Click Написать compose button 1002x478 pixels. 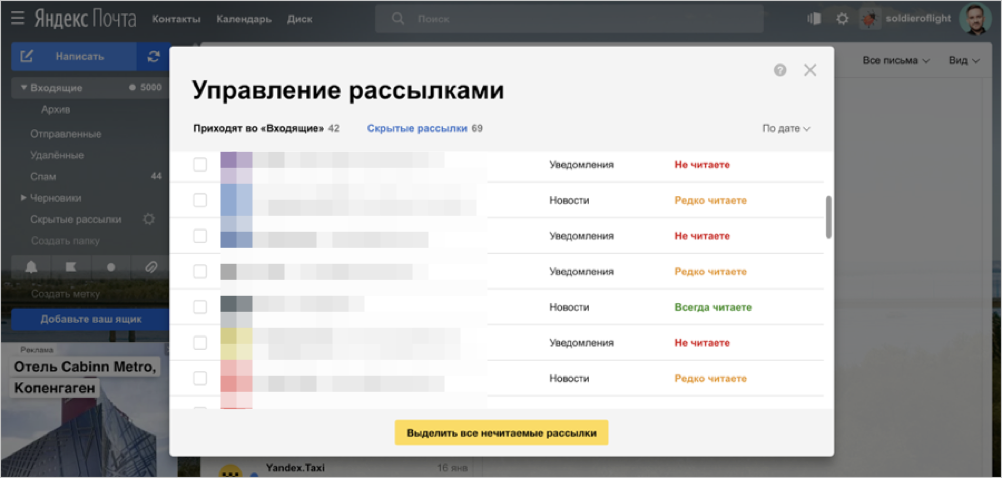coord(73,56)
